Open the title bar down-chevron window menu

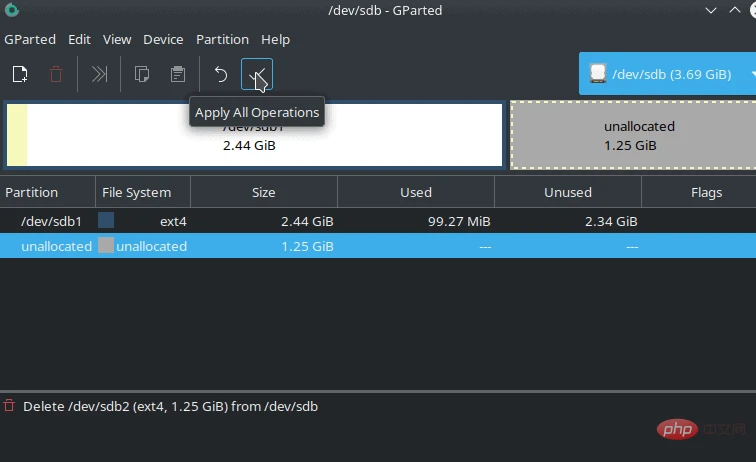pyautogui.click(x=711, y=10)
